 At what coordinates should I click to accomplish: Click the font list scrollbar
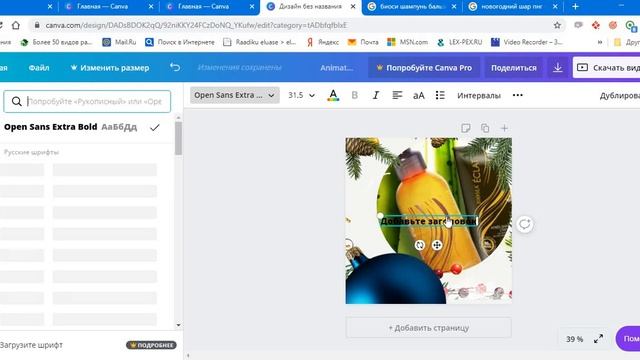178,138
